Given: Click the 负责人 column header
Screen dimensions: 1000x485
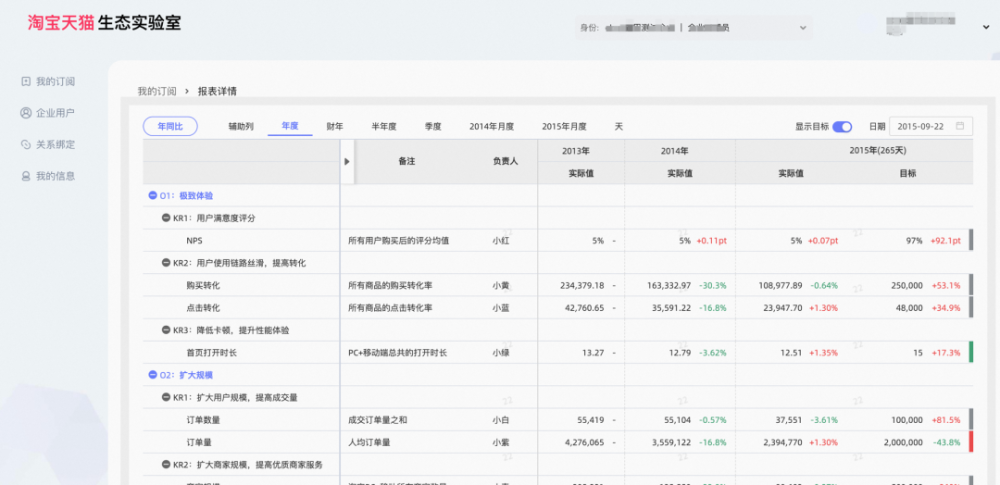Looking at the screenshot, I should [x=505, y=161].
